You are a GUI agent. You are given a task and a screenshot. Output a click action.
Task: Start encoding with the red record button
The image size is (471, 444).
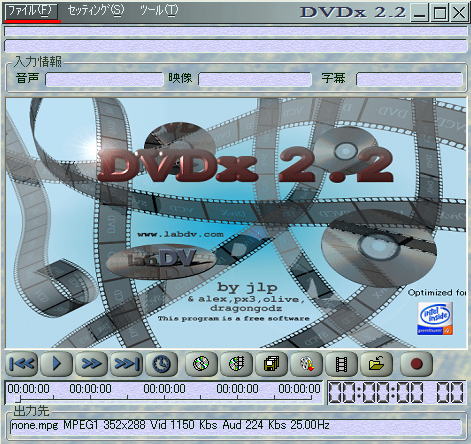tap(416, 364)
